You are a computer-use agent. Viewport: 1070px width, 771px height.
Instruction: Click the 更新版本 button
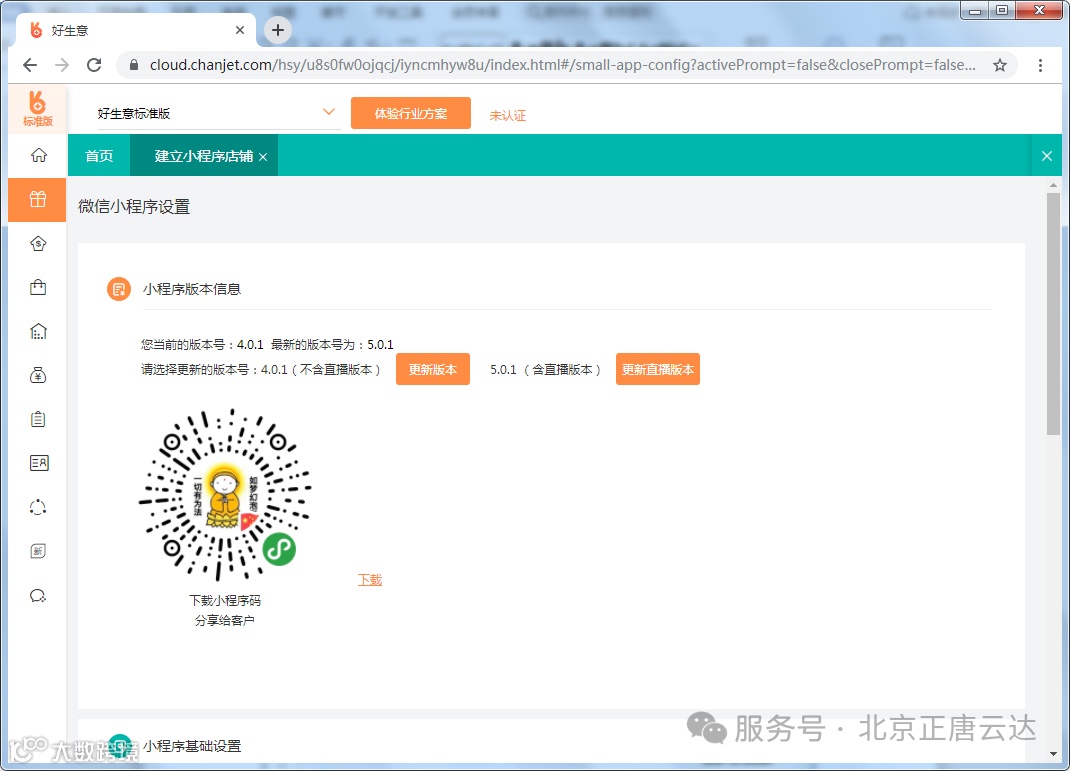433,369
